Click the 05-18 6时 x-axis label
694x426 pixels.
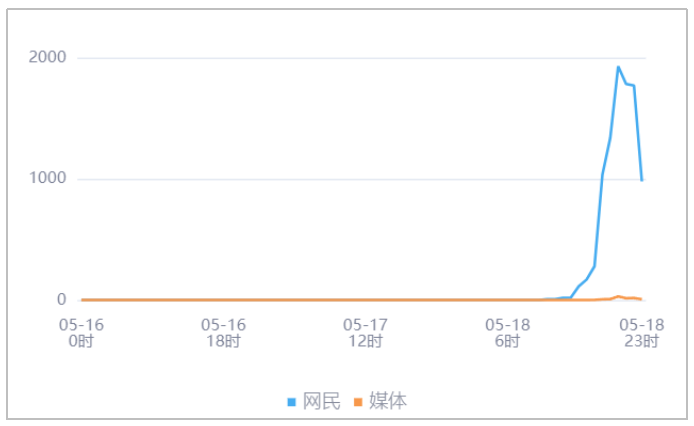point(507,333)
